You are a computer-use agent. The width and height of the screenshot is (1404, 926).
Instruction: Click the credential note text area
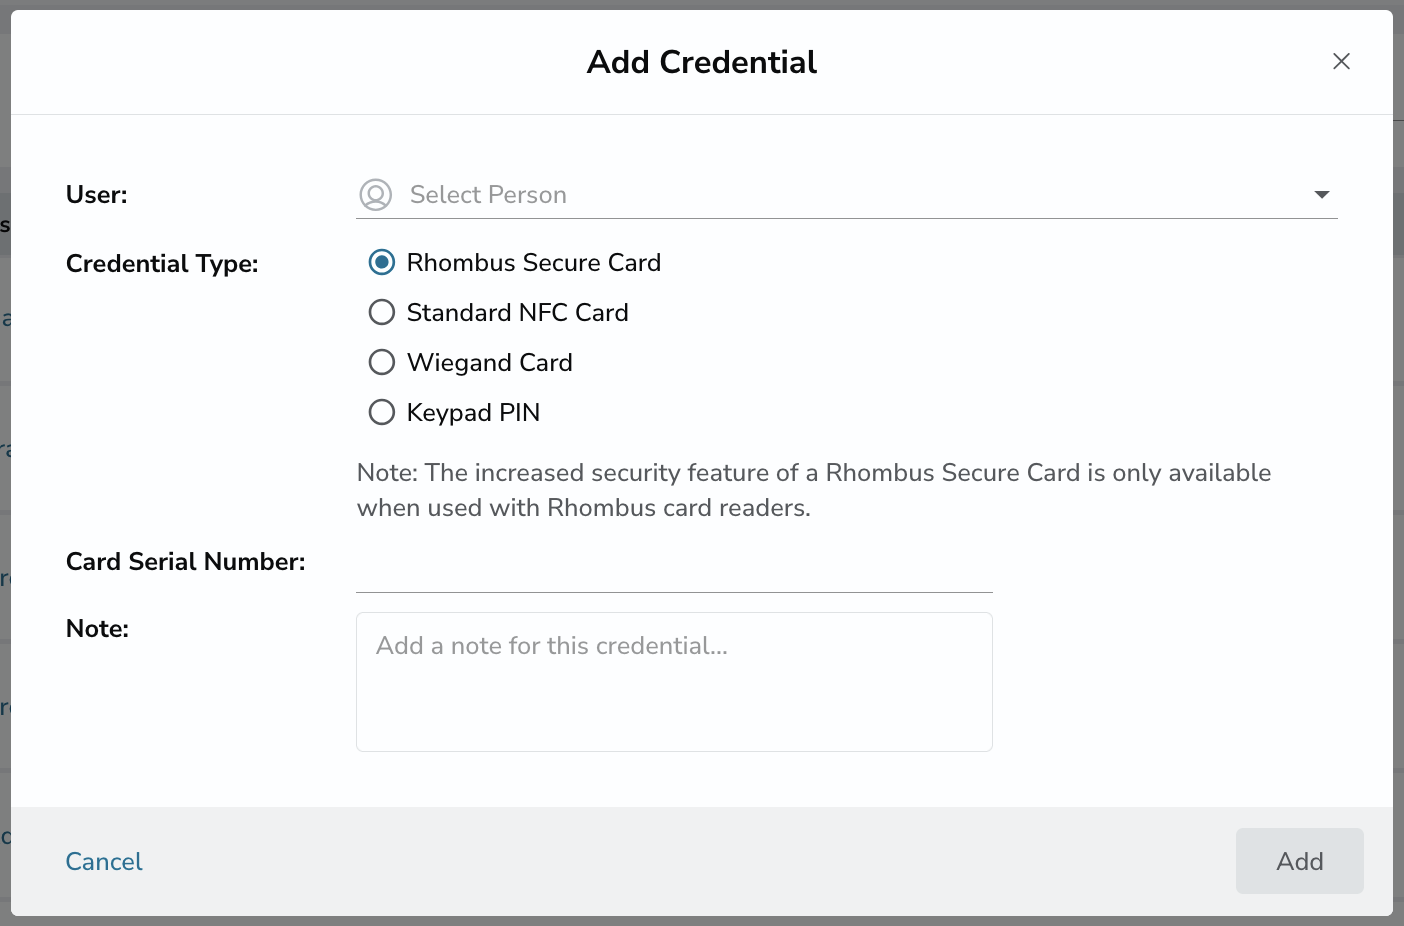click(674, 682)
